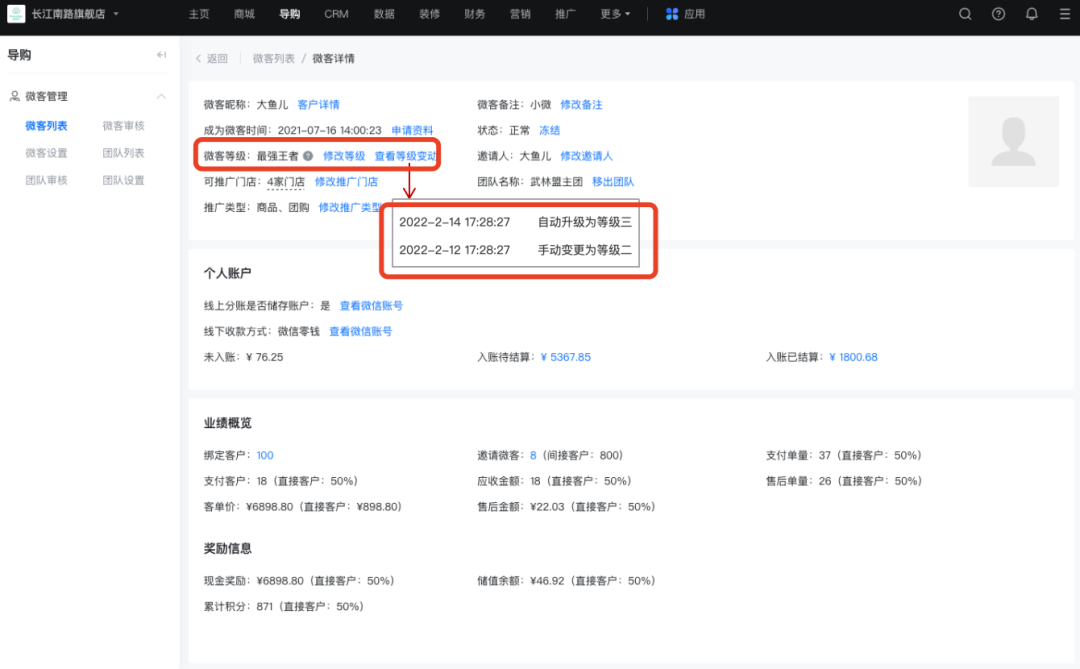Click the 修改邀请人 link

[586, 156]
